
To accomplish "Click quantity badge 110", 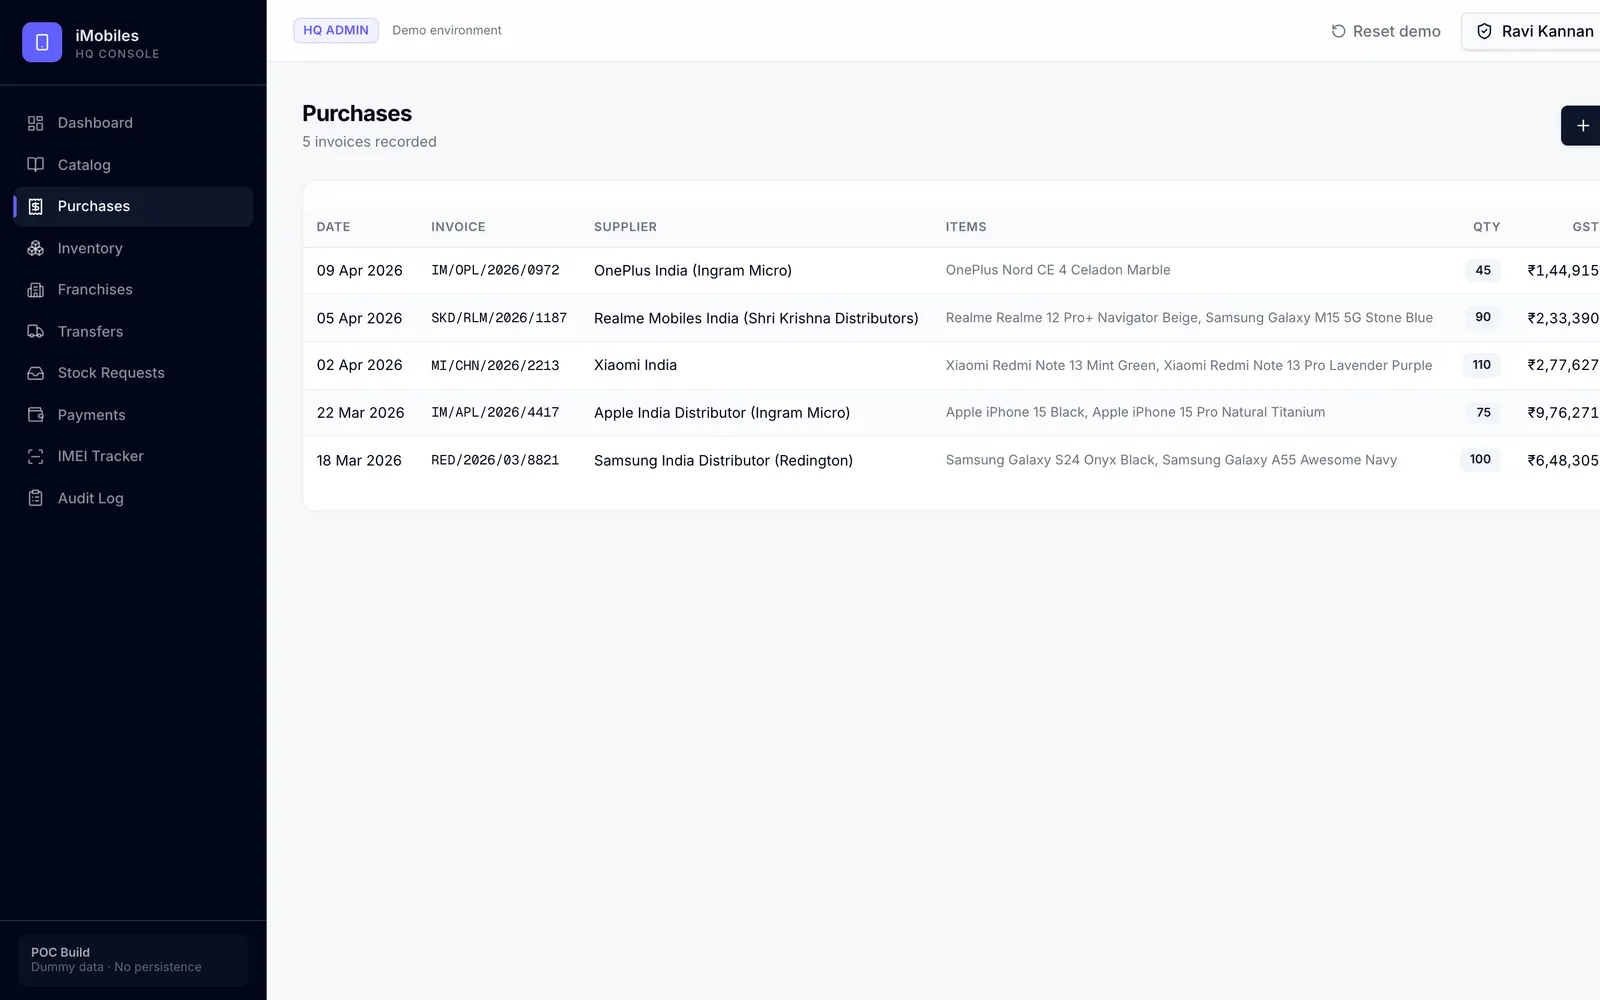I will 1481,365.
